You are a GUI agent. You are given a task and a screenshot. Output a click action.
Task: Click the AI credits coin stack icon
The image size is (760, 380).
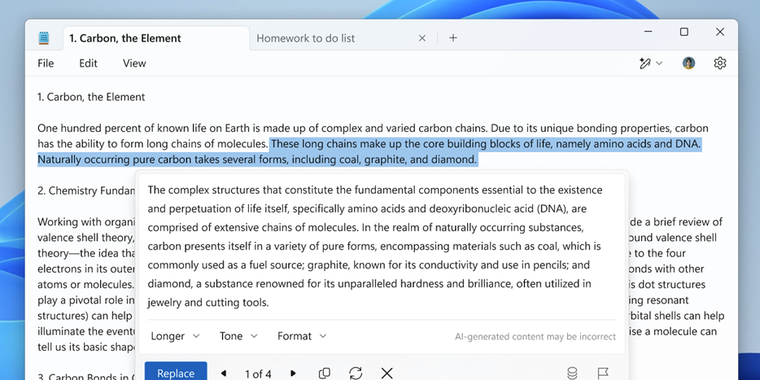(x=572, y=373)
